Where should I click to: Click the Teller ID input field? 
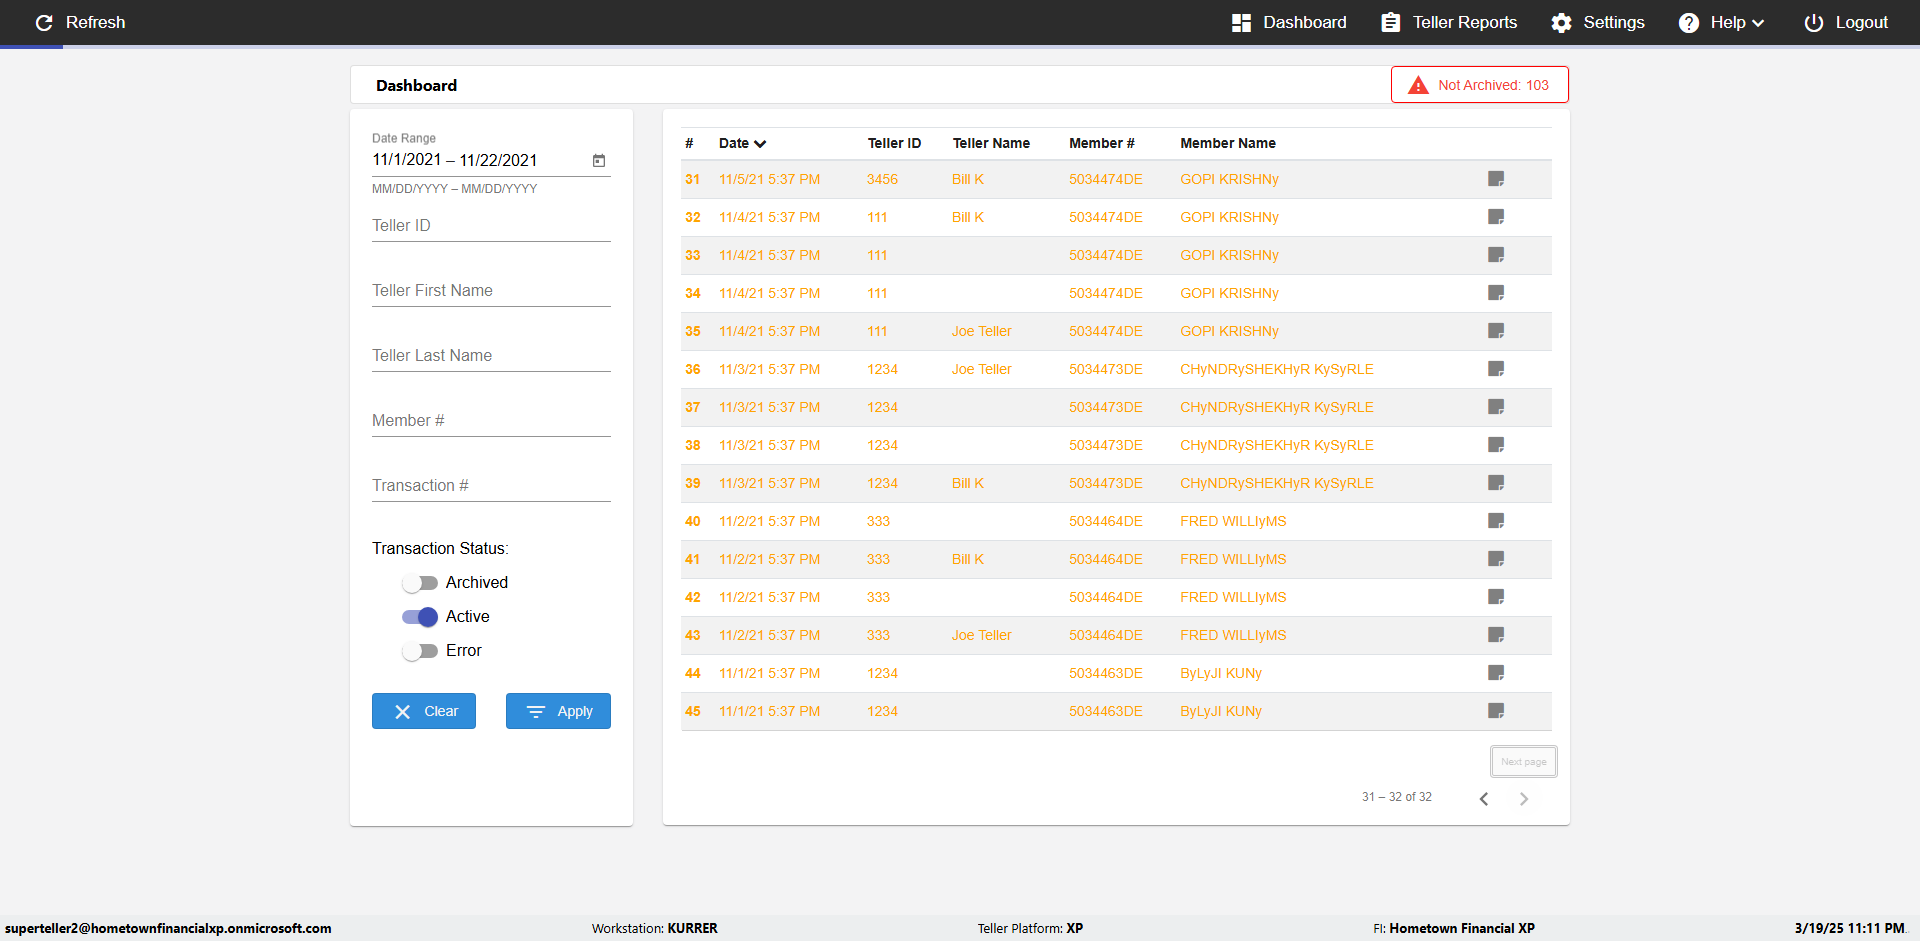click(491, 226)
